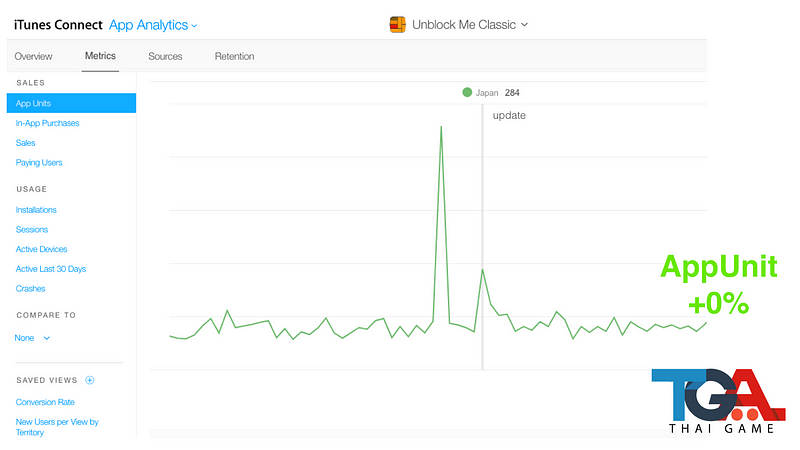The width and height of the screenshot is (800, 450).
Task: Switch to the Sources tab
Action: [x=165, y=56]
